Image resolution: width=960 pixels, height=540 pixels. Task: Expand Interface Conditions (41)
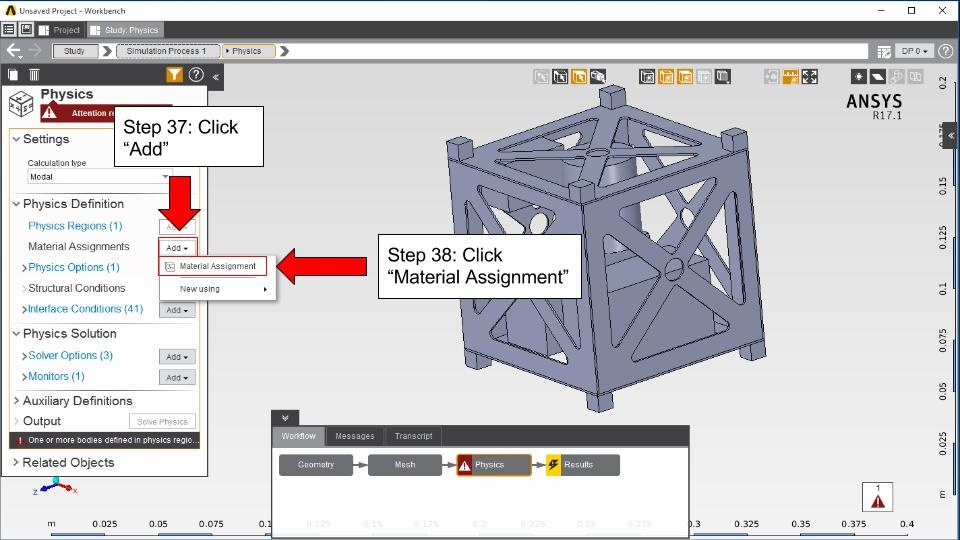click(24, 309)
